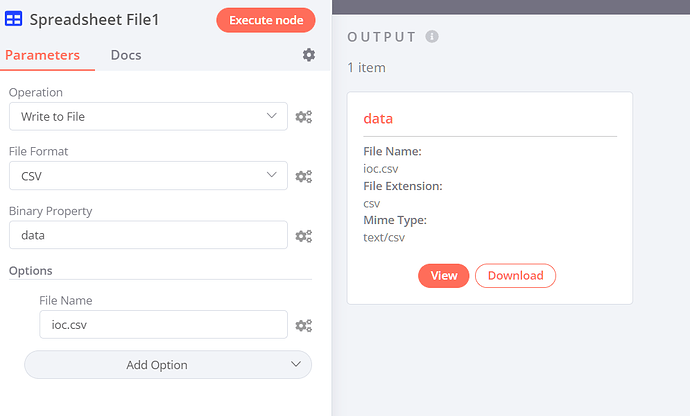Click the Spreadsheet File1 node title
The width and height of the screenshot is (690, 416).
pyautogui.click(x=95, y=20)
